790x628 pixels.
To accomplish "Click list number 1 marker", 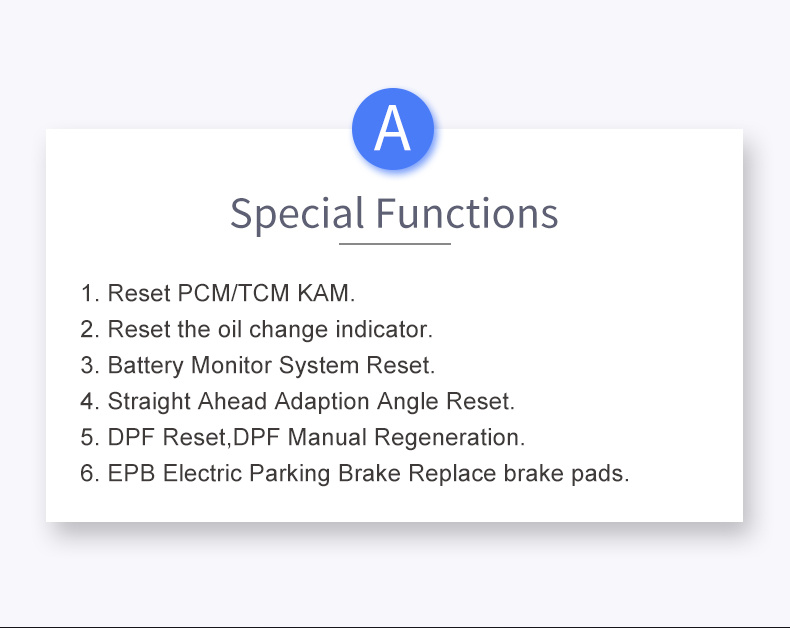I will pos(90,293).
